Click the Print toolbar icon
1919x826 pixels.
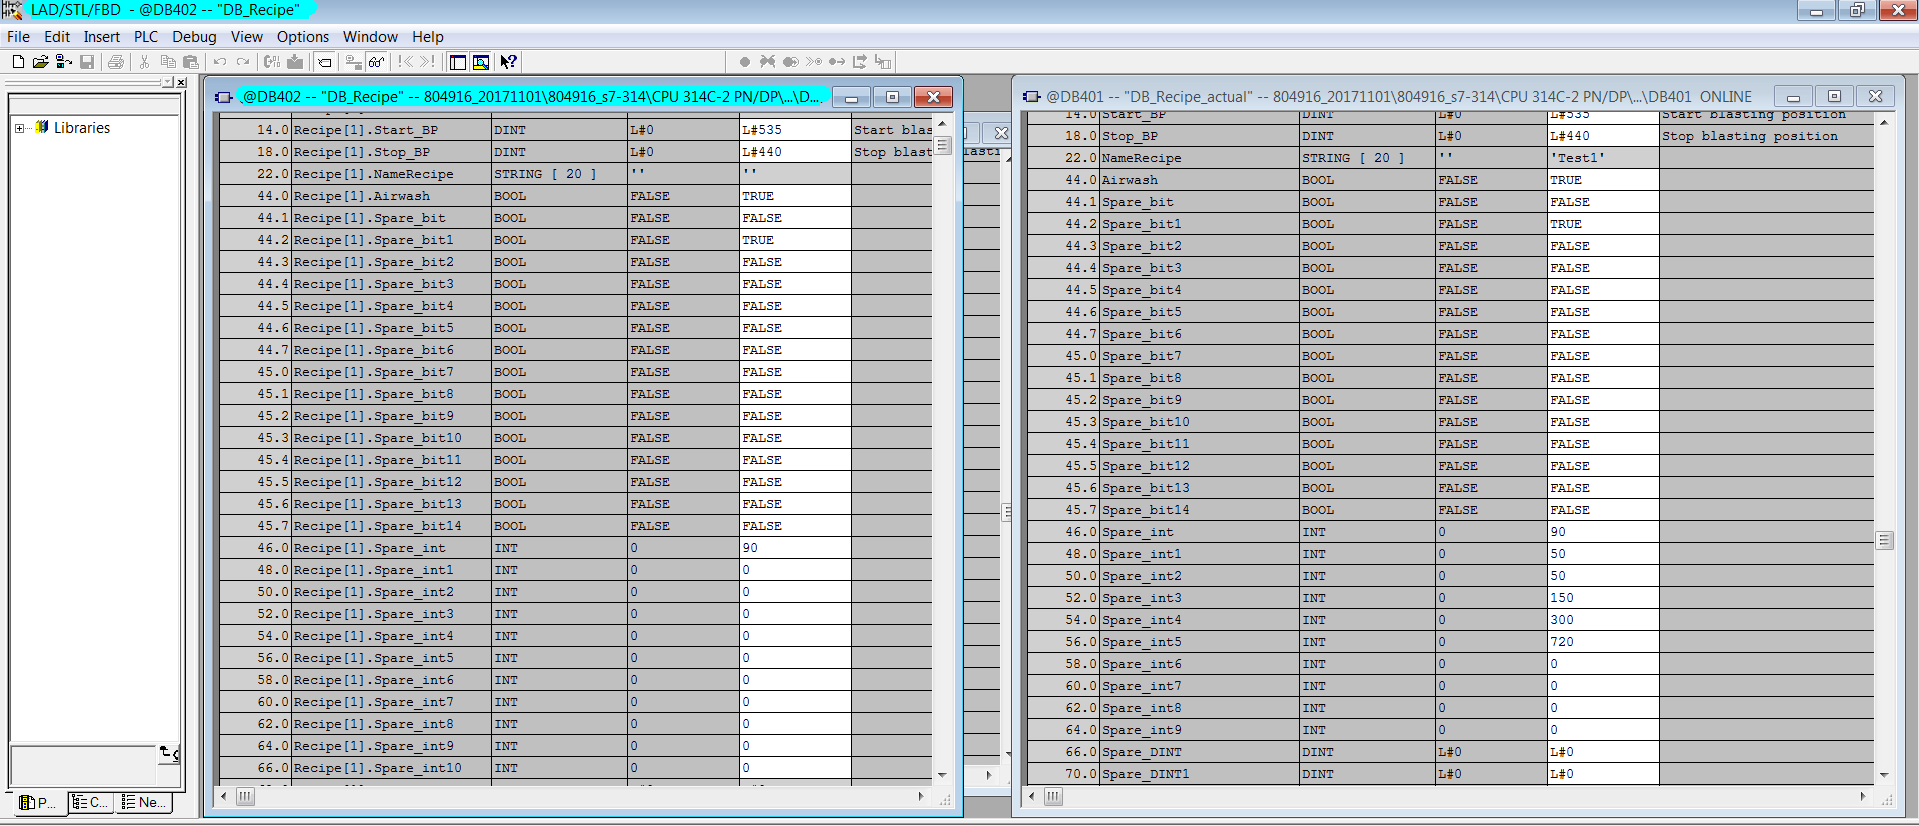116,62
